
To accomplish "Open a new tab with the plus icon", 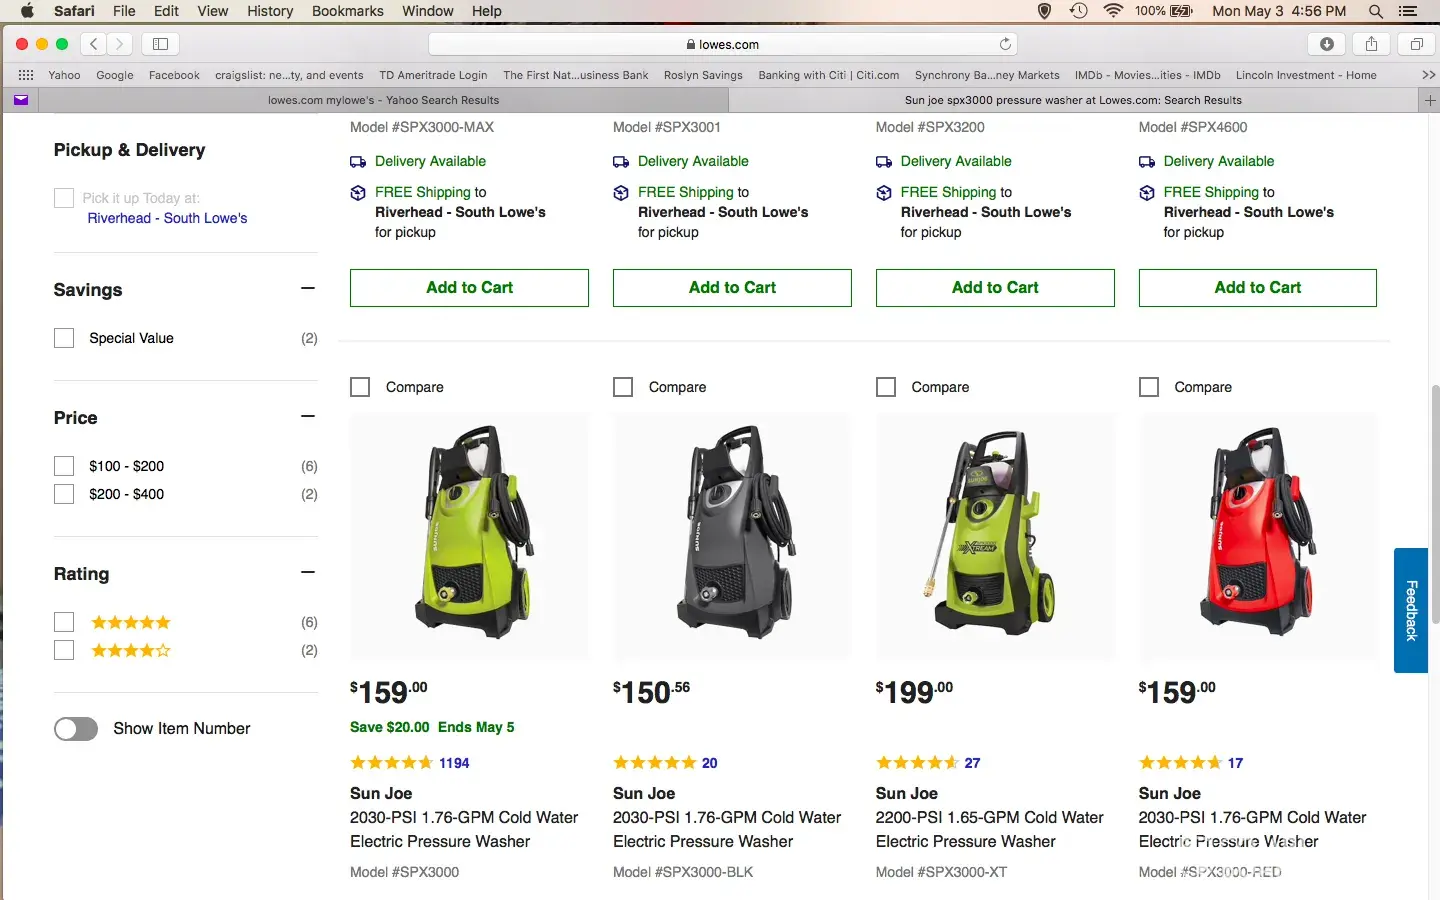I will pyautogui.click(x=1429, y=100).
